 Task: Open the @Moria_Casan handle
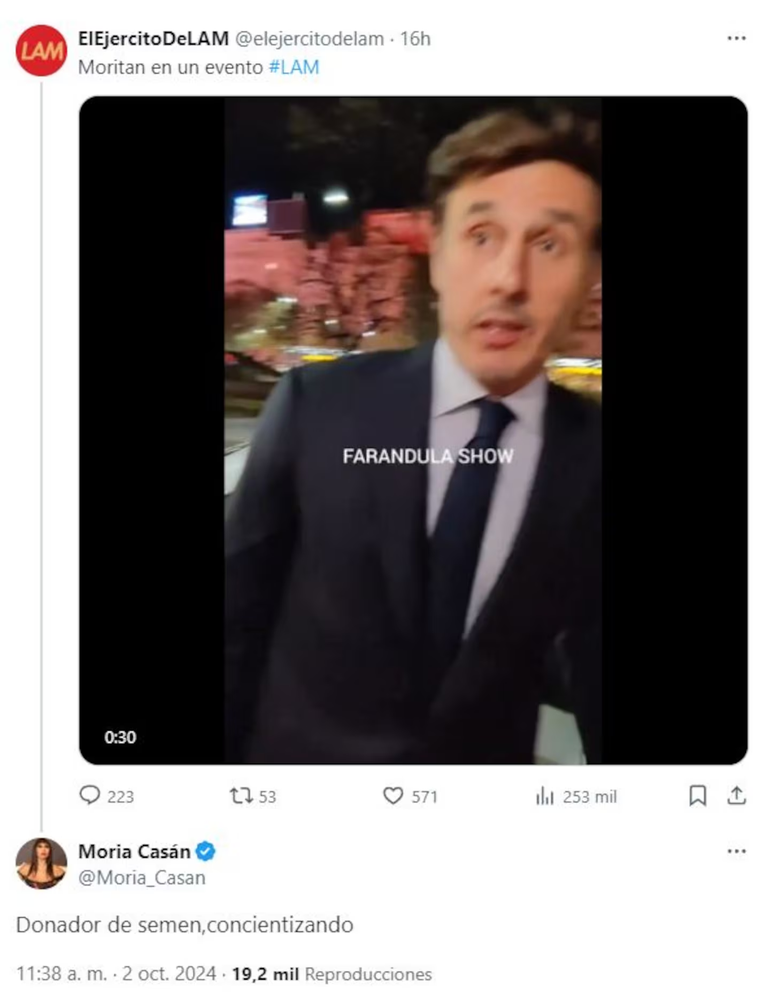coord(141,878)
